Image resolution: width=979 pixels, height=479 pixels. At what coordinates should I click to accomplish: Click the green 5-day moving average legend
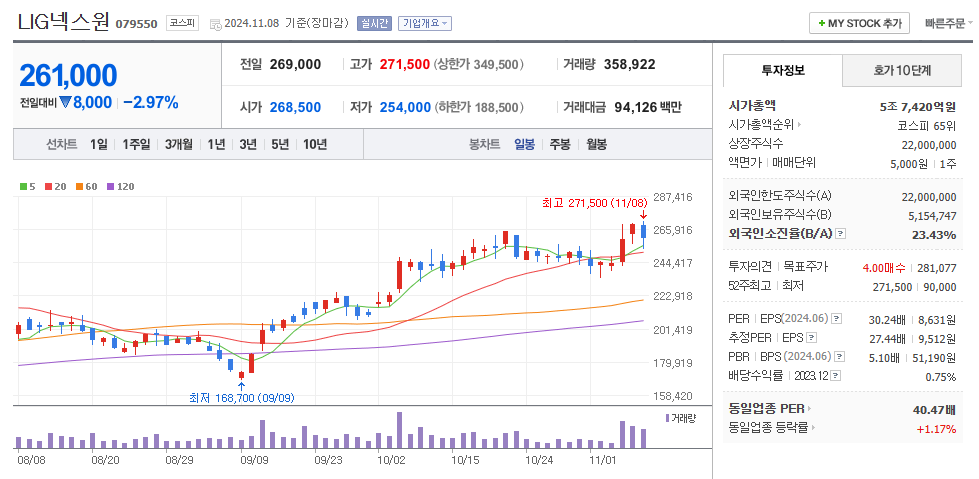(x=27, y=186)
